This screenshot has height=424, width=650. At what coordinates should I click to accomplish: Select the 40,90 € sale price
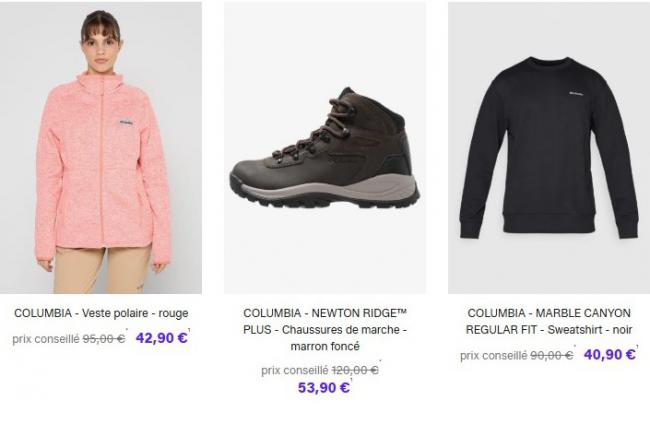click(x=609, y=355)
